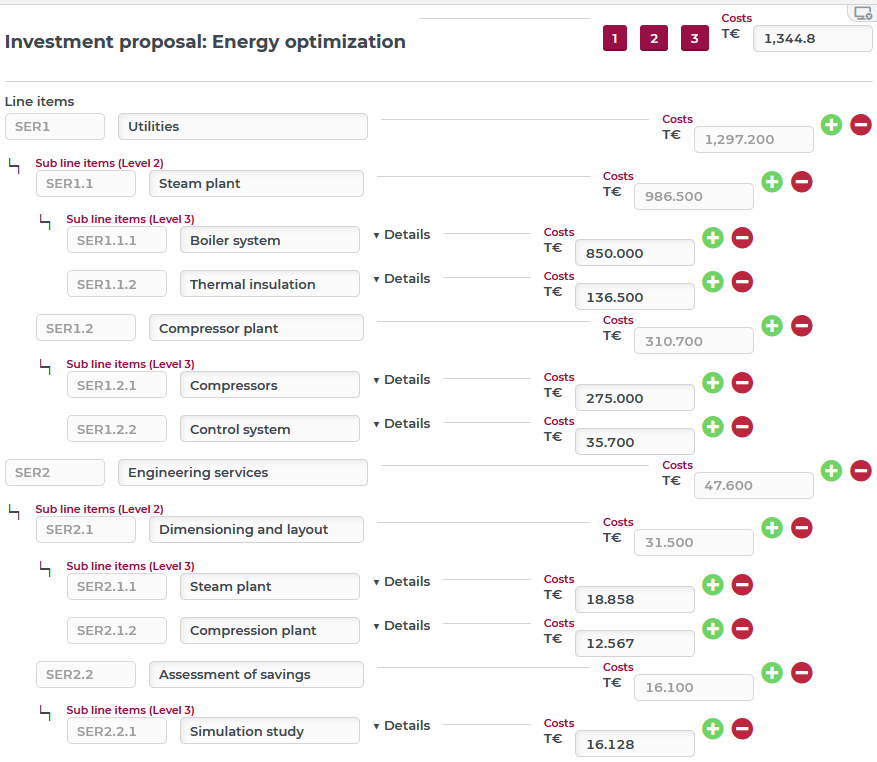877x762 pixels.
Task: Click the SER1.2.2 code field
Action: pyautogui.click(x=117, y=429)
